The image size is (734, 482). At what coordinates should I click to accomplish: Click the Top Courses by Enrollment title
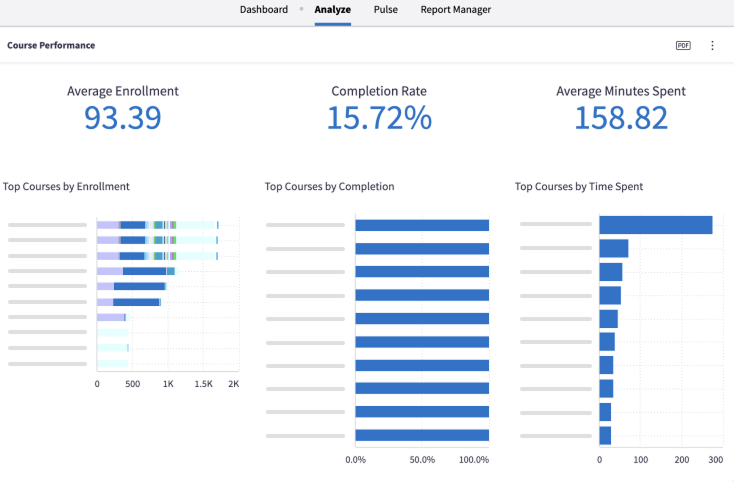pos(66,186)
